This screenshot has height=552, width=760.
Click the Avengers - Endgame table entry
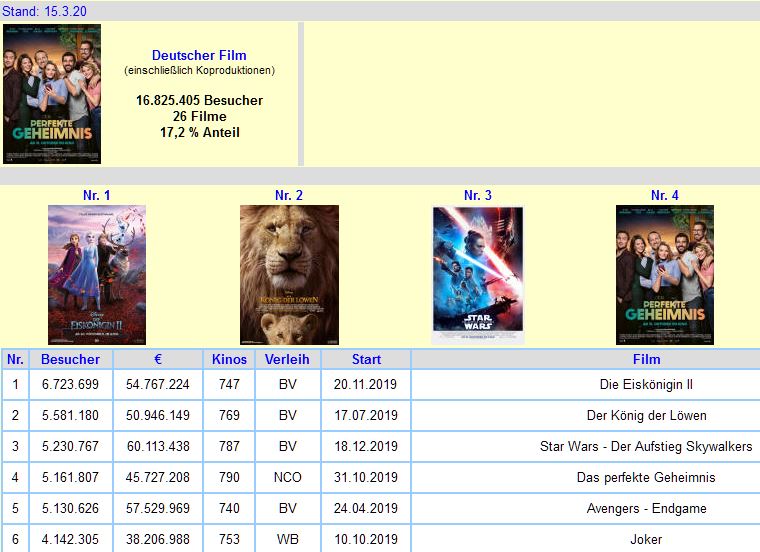pos(646,508)
